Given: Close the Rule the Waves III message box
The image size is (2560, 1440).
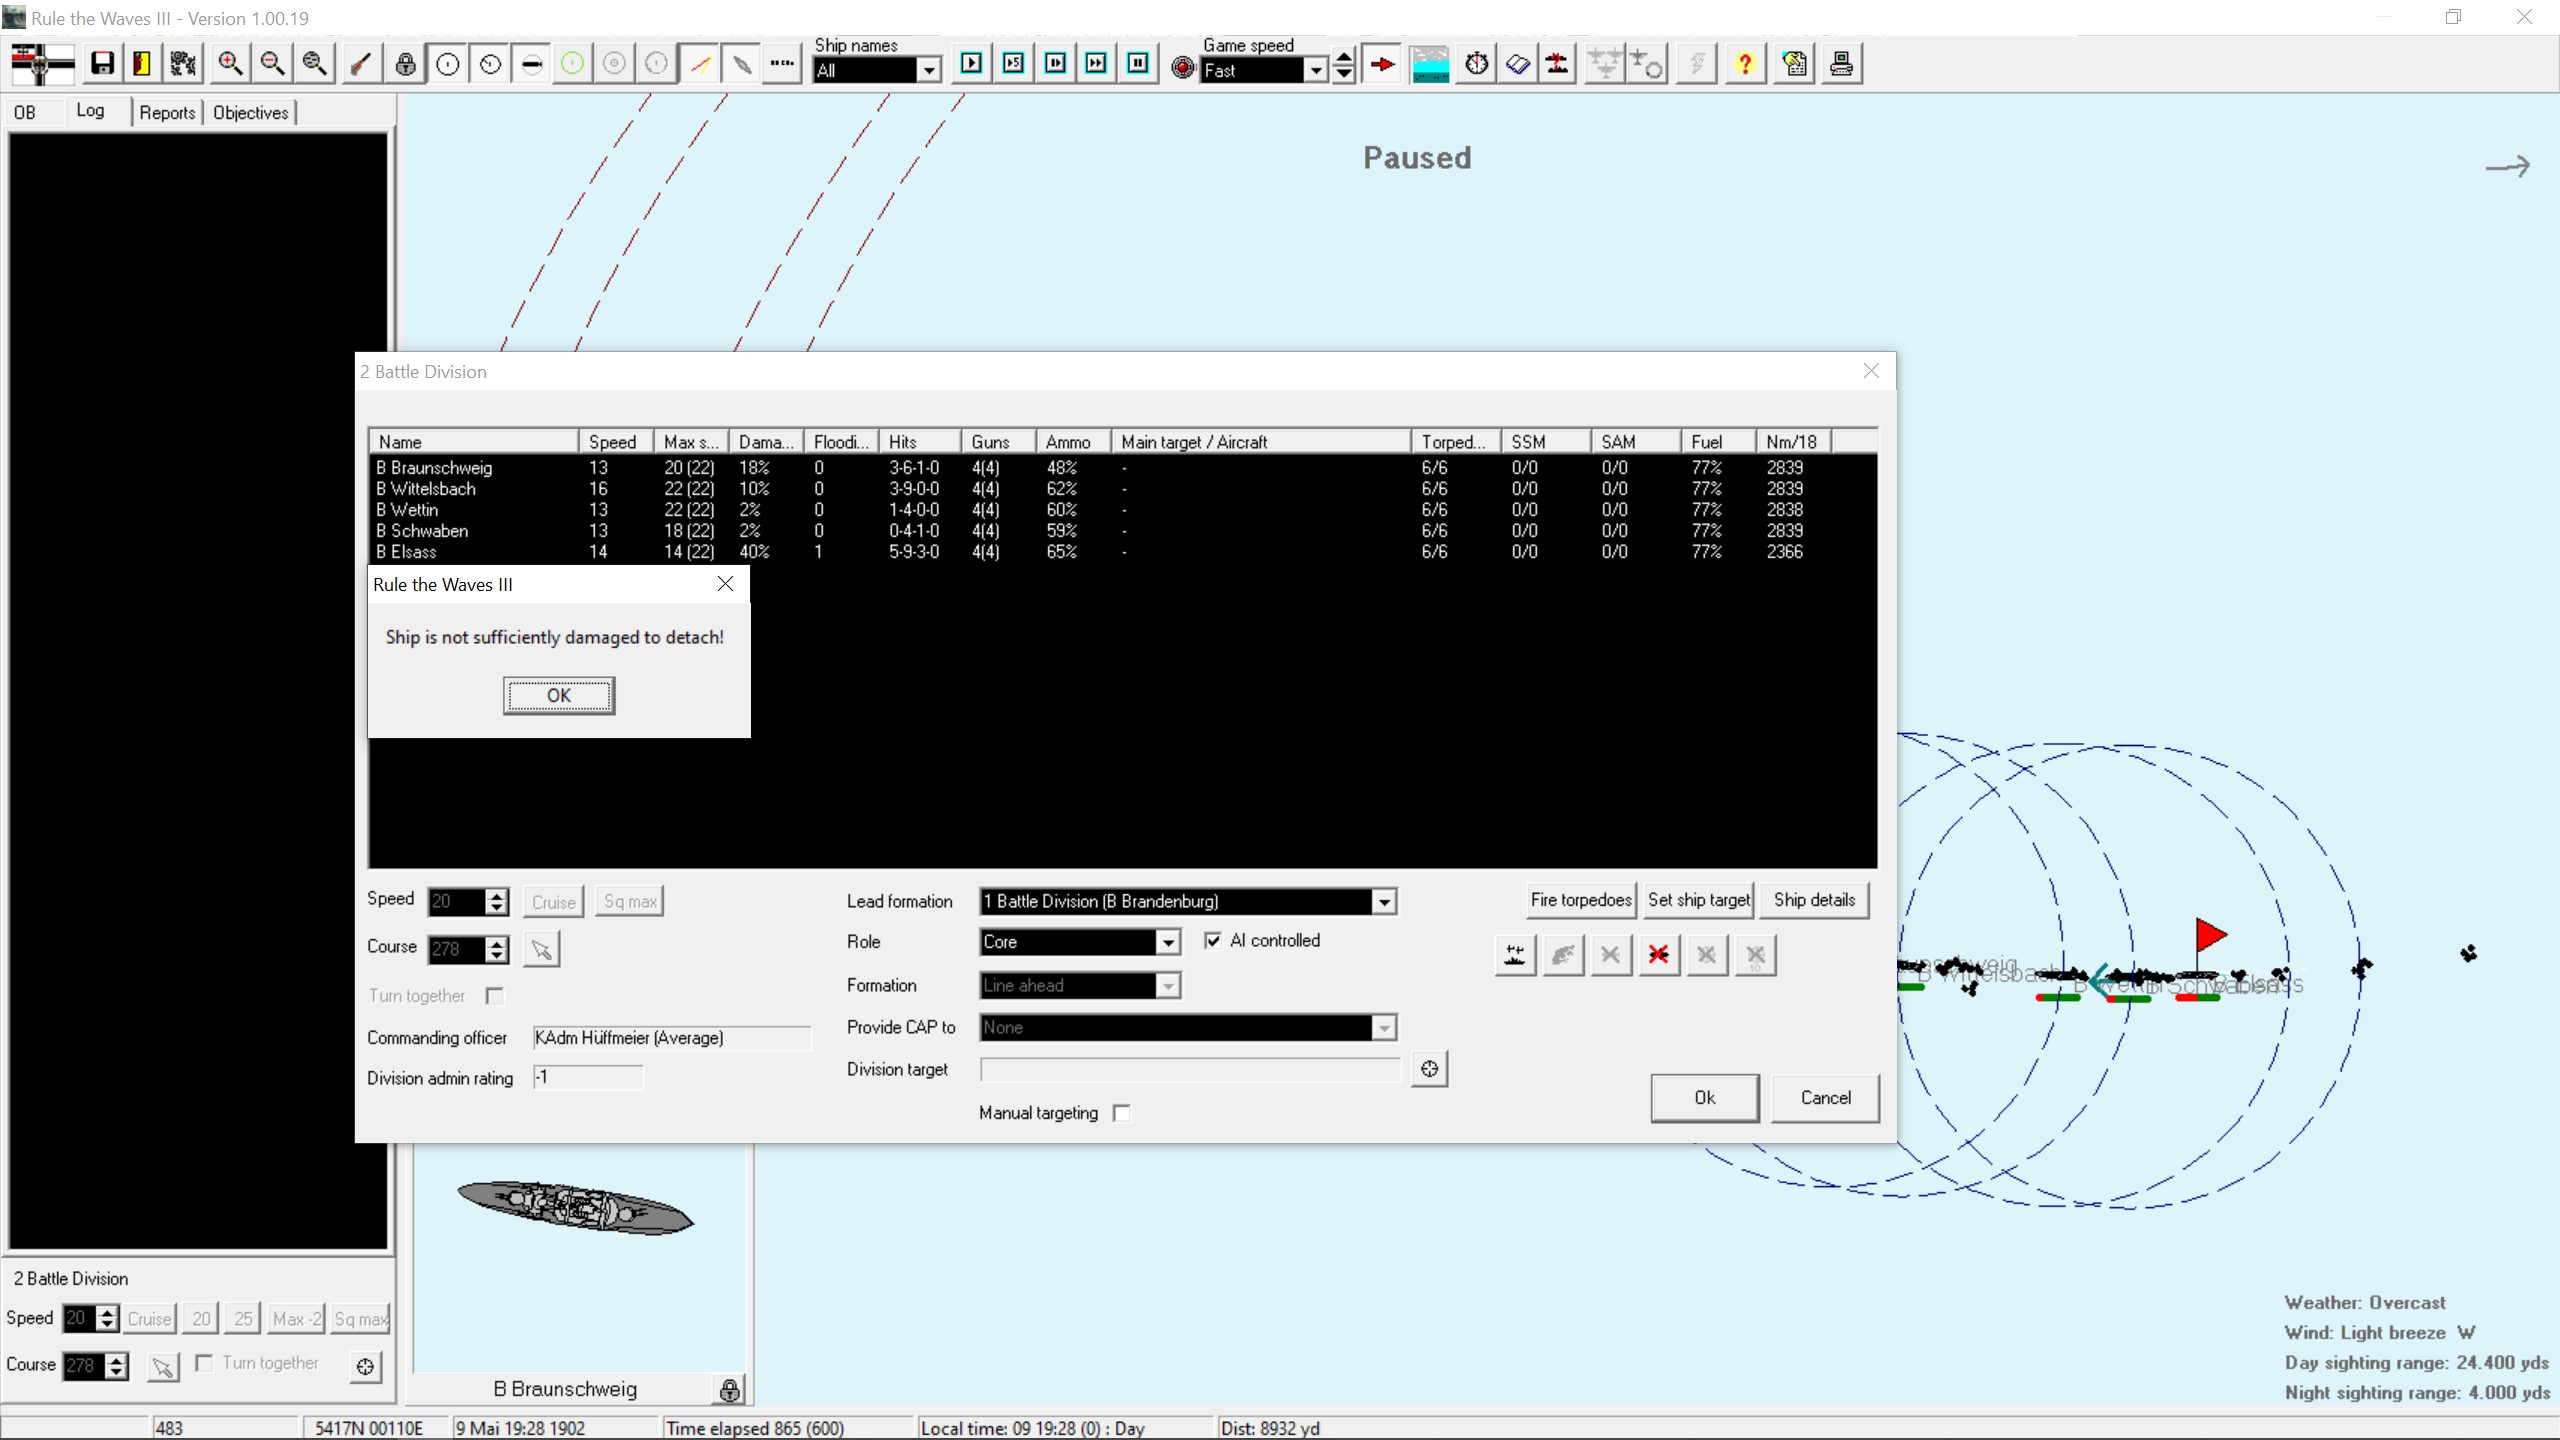Looking at the screenshot, I should 725,584.
